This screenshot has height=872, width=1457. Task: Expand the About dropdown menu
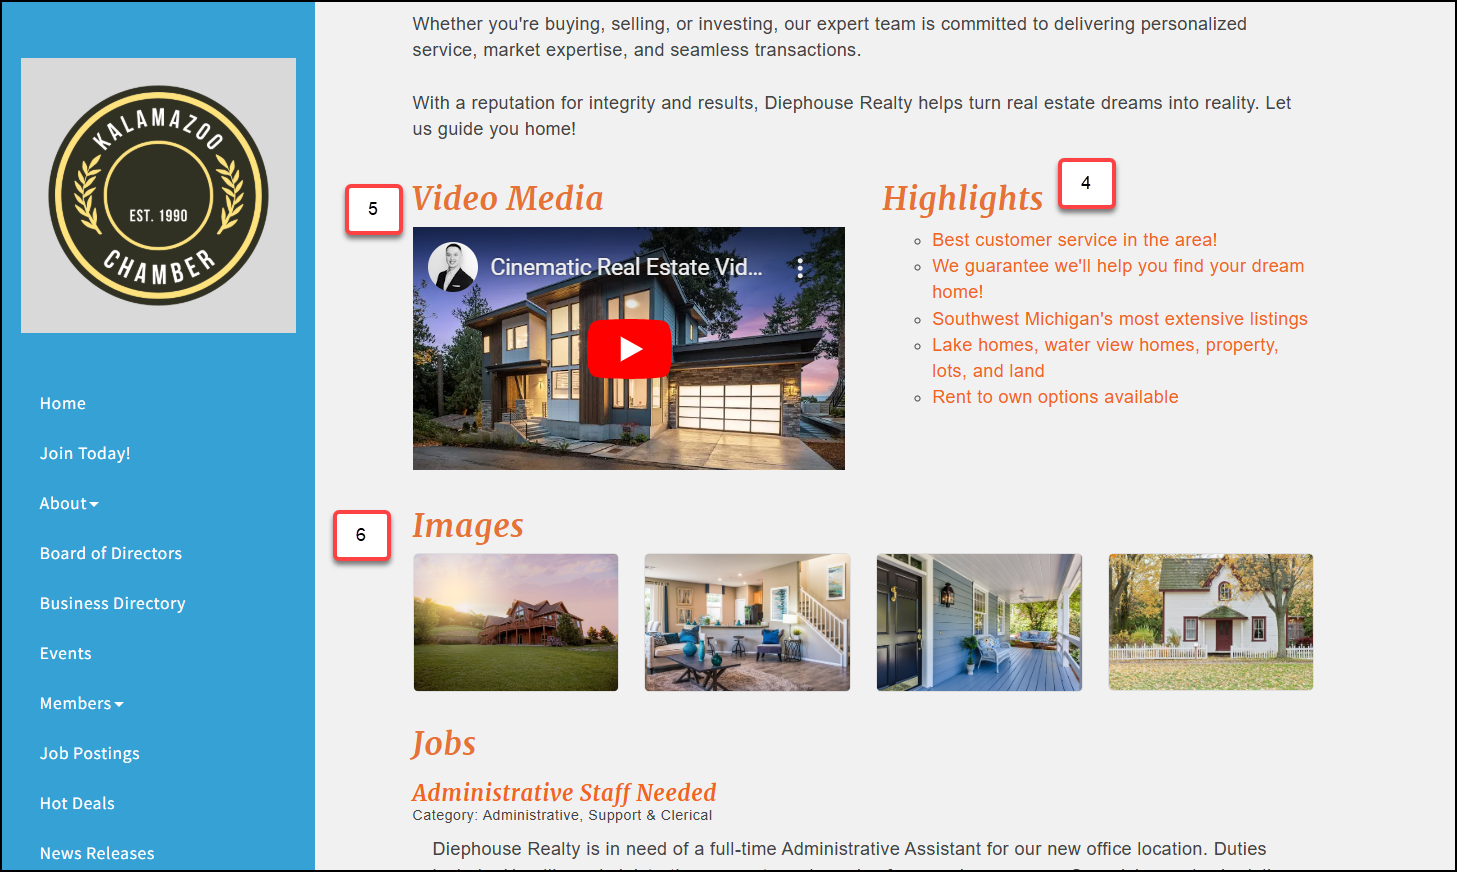pyautogui.click(x=69, y=503)
